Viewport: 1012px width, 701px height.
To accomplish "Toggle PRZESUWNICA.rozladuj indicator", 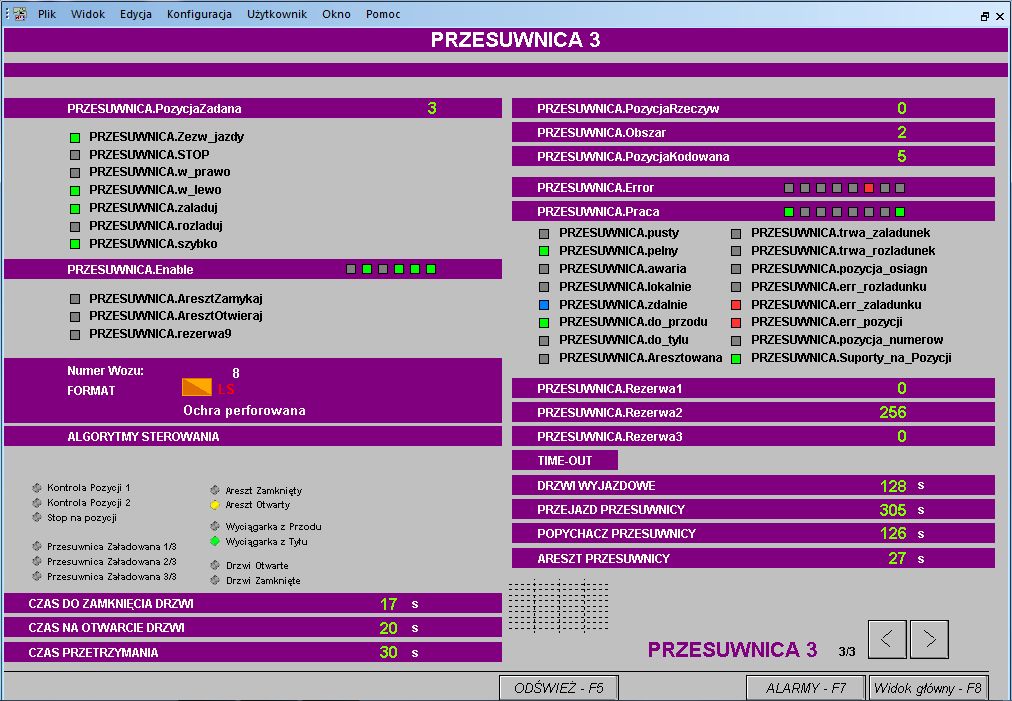I will 75,227.
